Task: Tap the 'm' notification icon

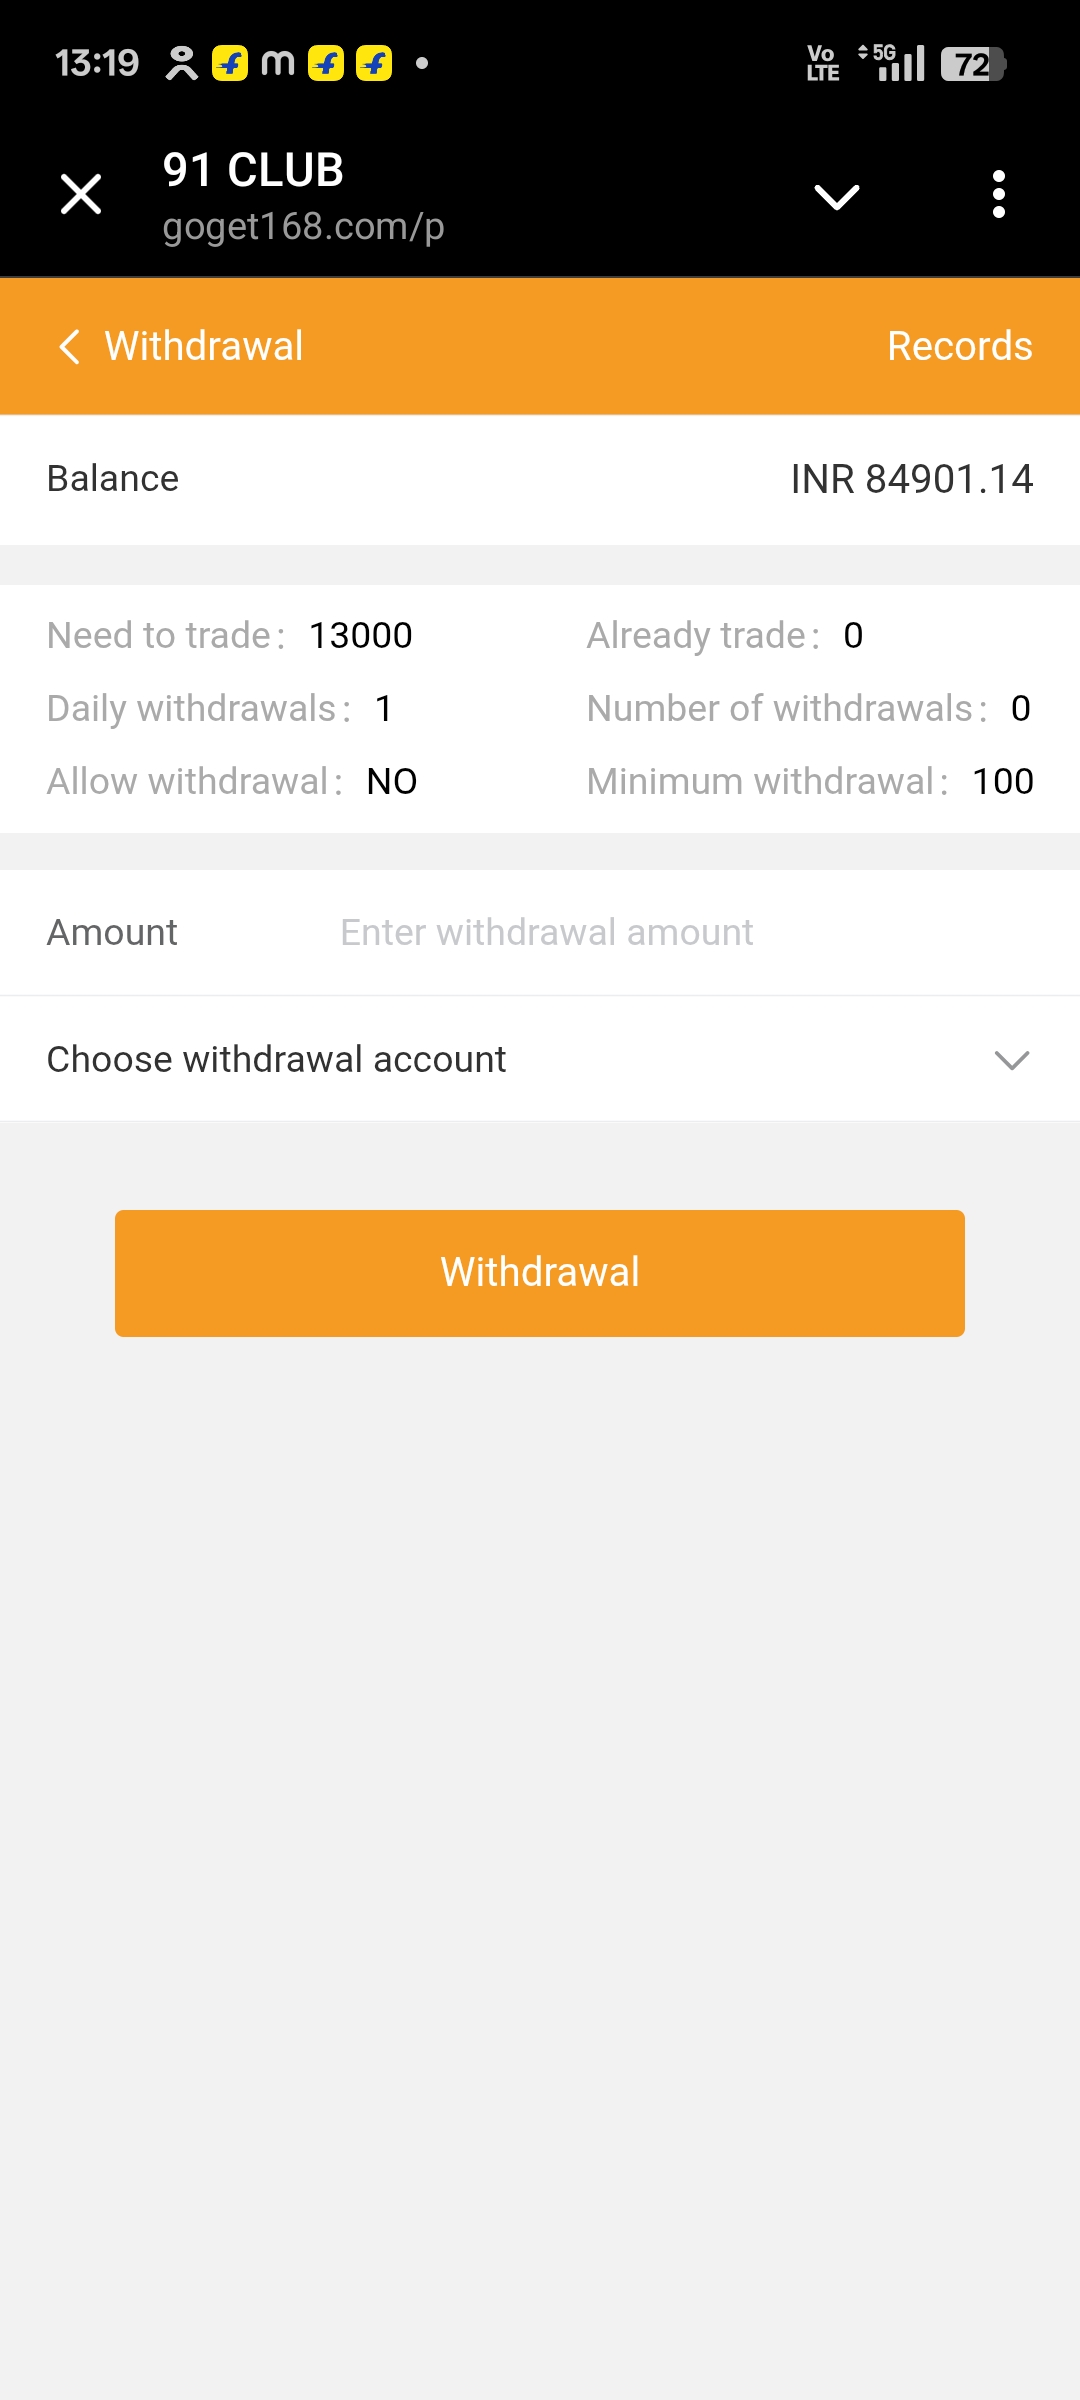Action: pyautogui.click(x=277, y=63)
